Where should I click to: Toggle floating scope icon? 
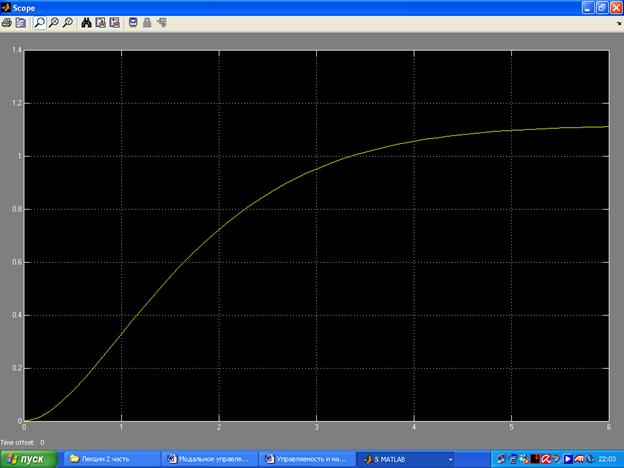[x=133, y=23]
